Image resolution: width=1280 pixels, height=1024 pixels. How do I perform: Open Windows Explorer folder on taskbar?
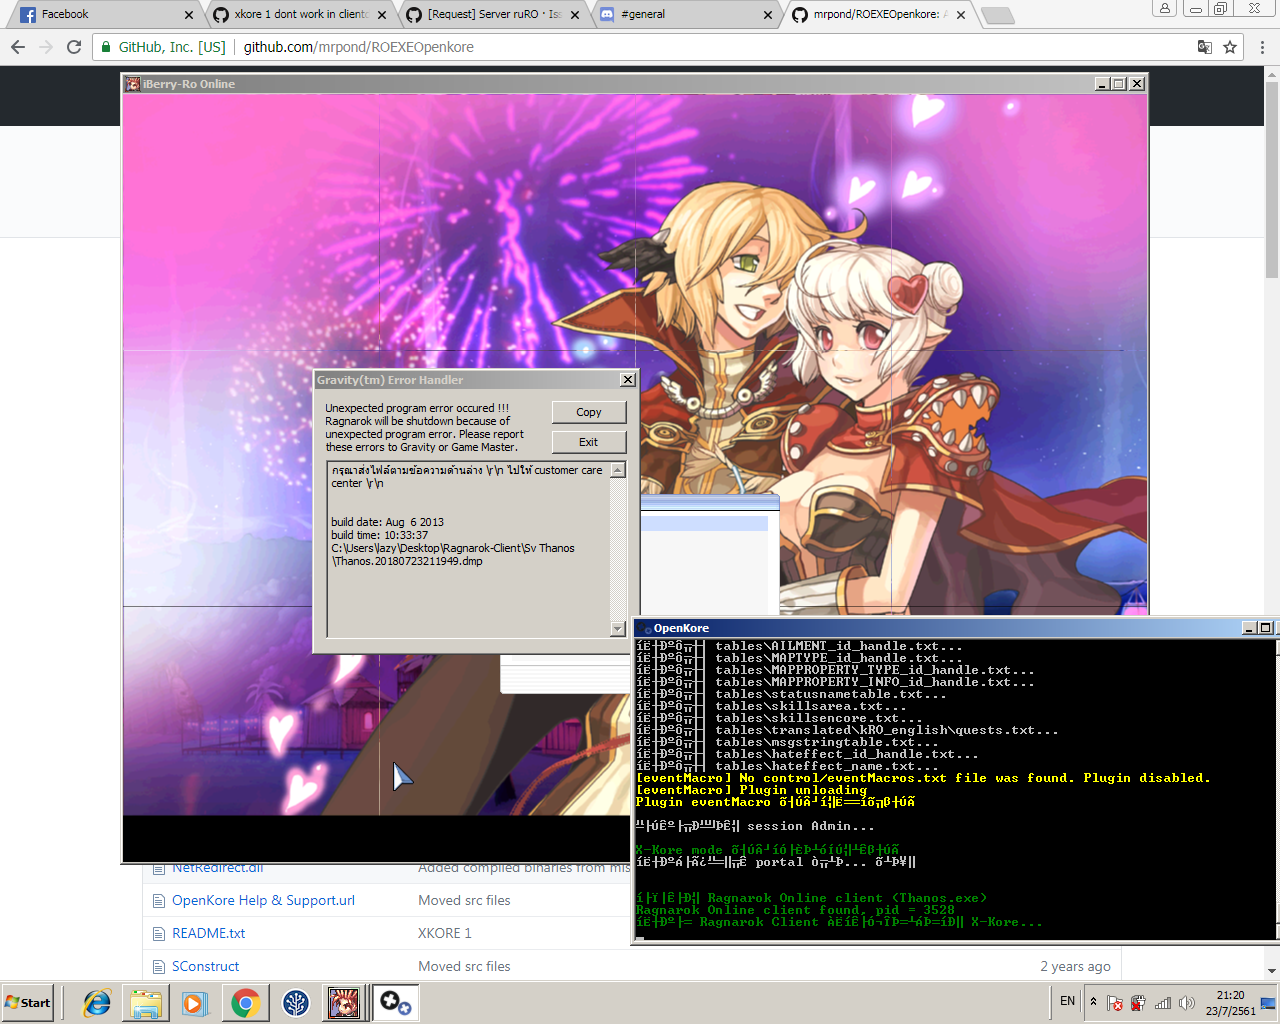tap(146, 1003)
